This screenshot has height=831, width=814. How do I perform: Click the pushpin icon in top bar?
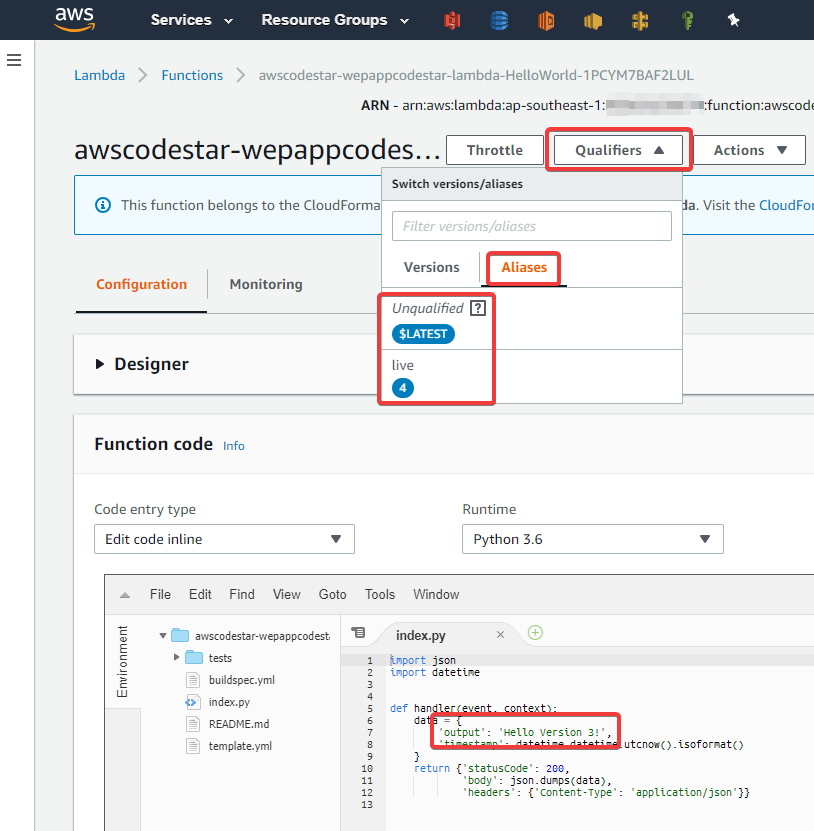[x=733, y=21]
